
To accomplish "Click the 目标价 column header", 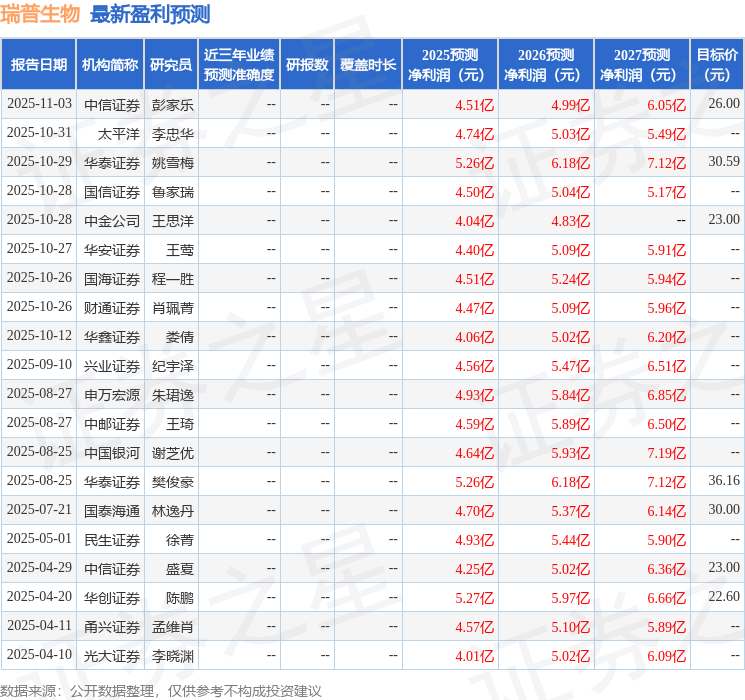I will click(x=716, y=65).
